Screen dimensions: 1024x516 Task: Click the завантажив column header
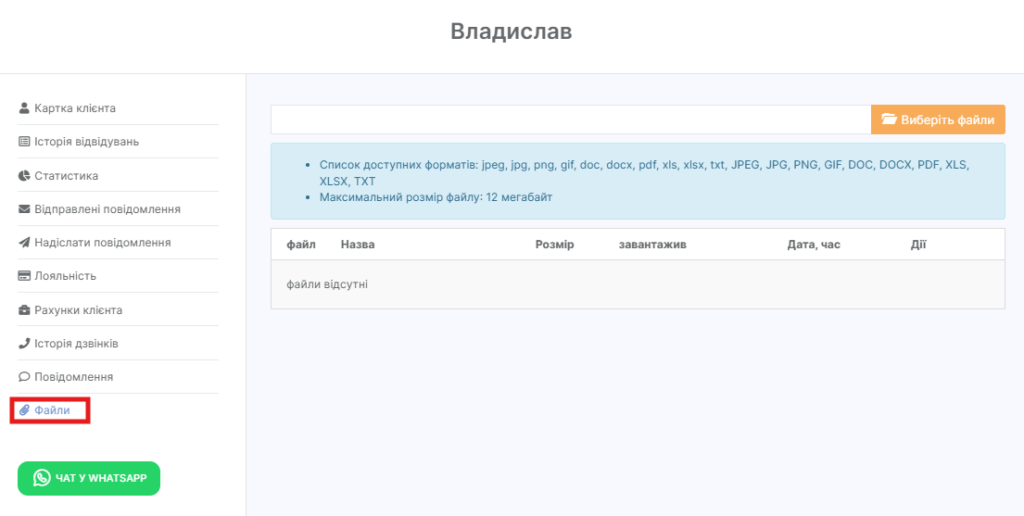pos(652,245)
